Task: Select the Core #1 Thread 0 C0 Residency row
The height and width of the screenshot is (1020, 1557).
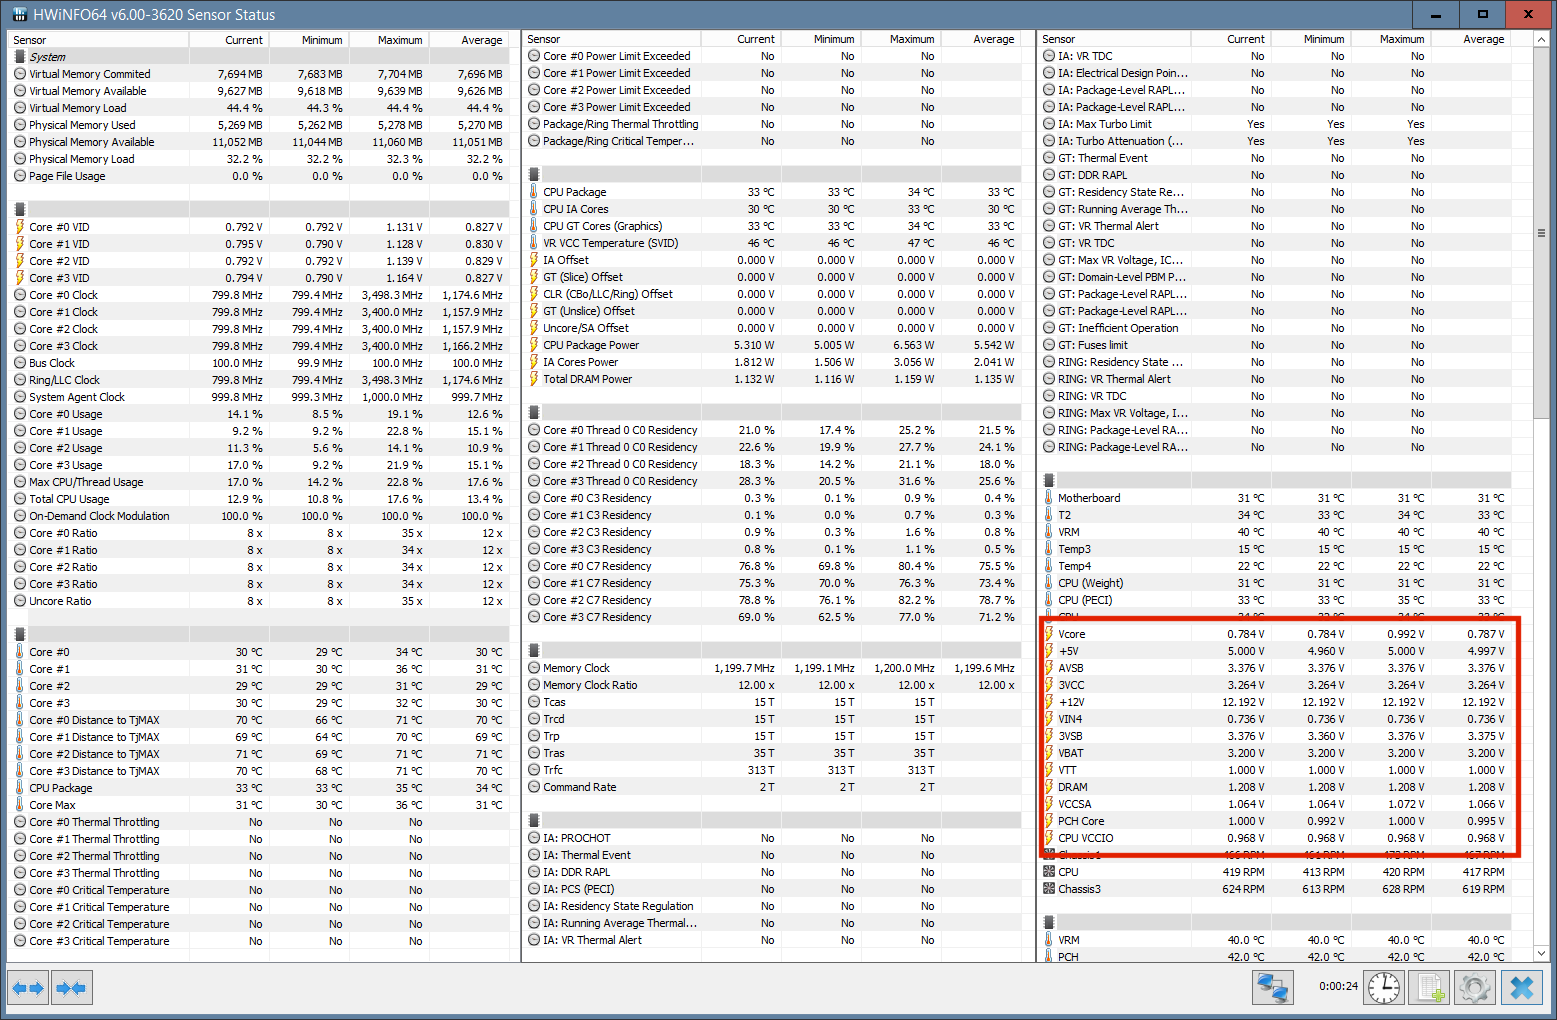Action: click(772, 447)
